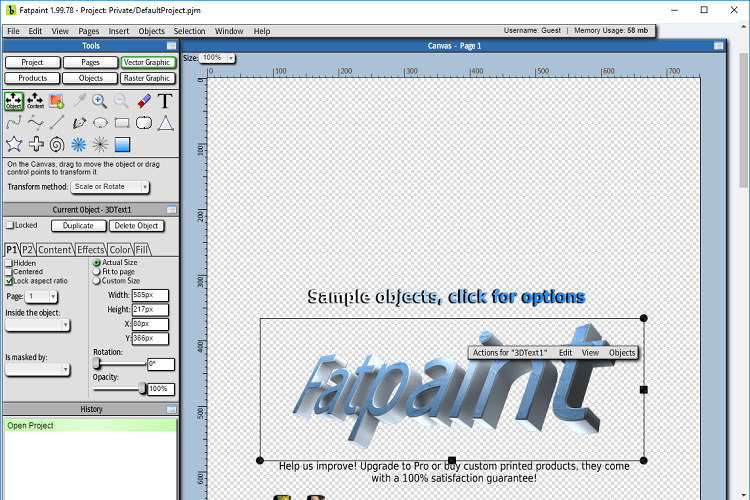Click the insert image tool icon
The image size is (750, 500).
pyautogui.click(x=57, y=101)
